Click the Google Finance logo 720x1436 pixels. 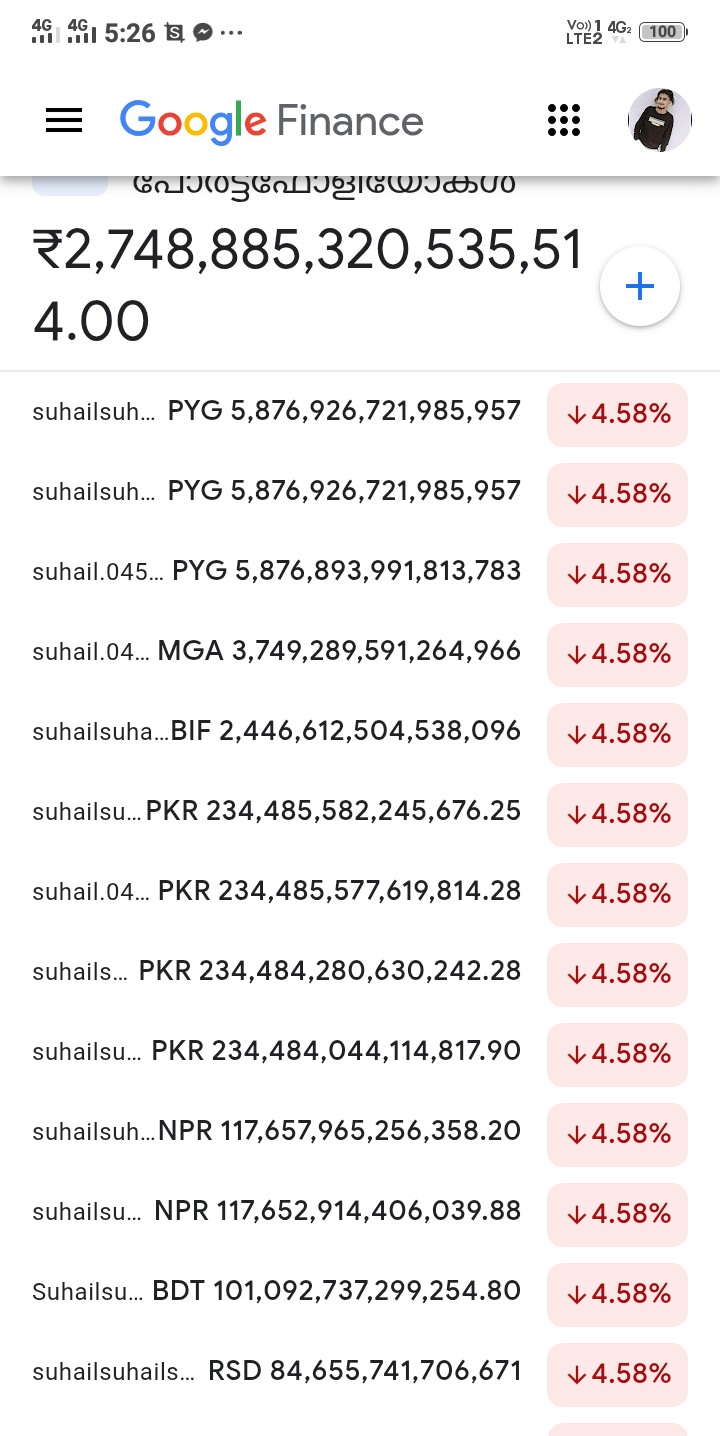click(x=271, y=121)
